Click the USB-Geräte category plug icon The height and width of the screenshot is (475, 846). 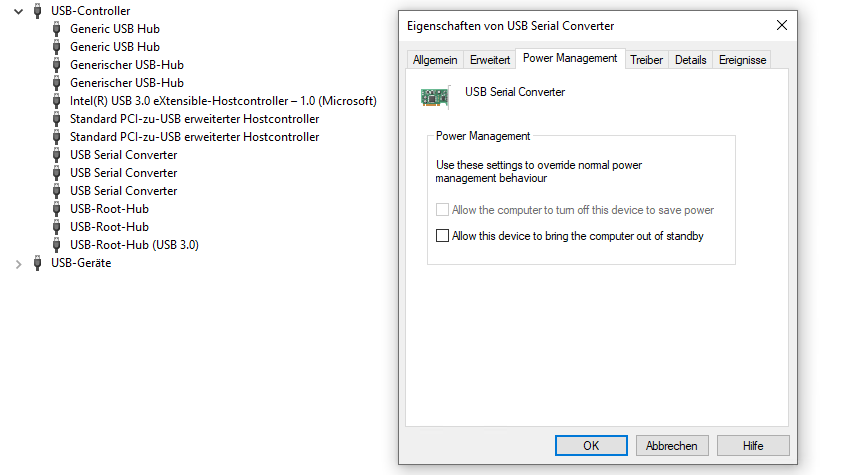click(37, 263)
